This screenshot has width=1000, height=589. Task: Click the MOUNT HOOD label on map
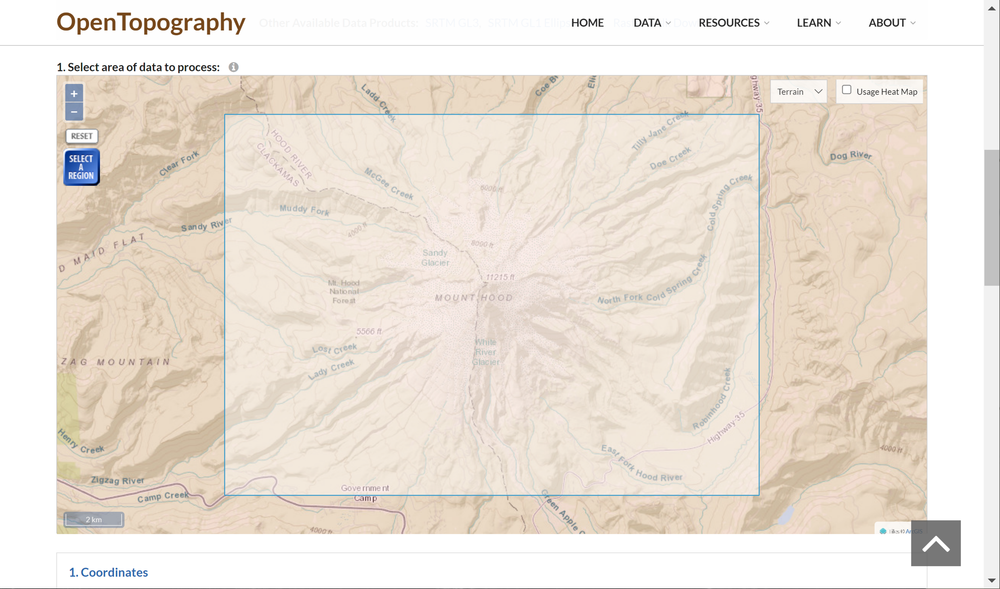point(474,298)
